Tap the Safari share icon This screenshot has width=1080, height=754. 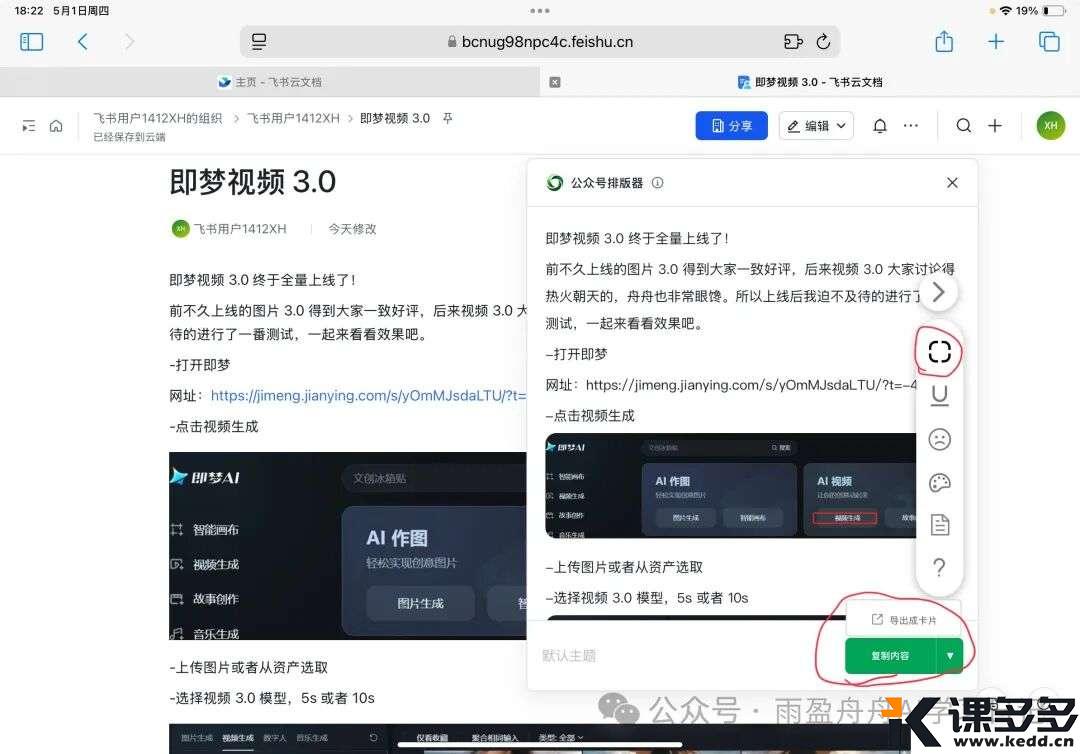point(944,42)
